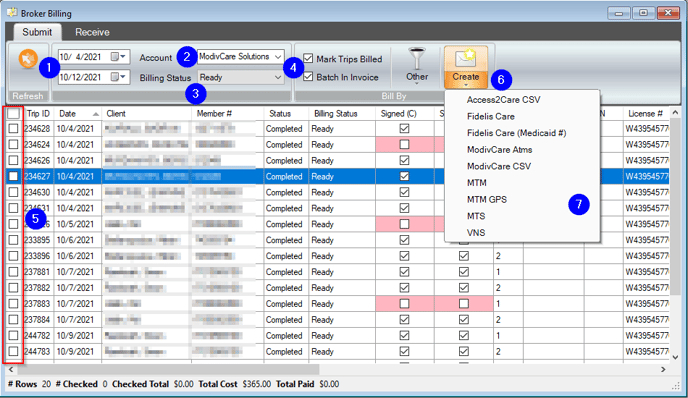688x398 pixels.
Task: Check the row for trip 233895
Action: [14, 240]
